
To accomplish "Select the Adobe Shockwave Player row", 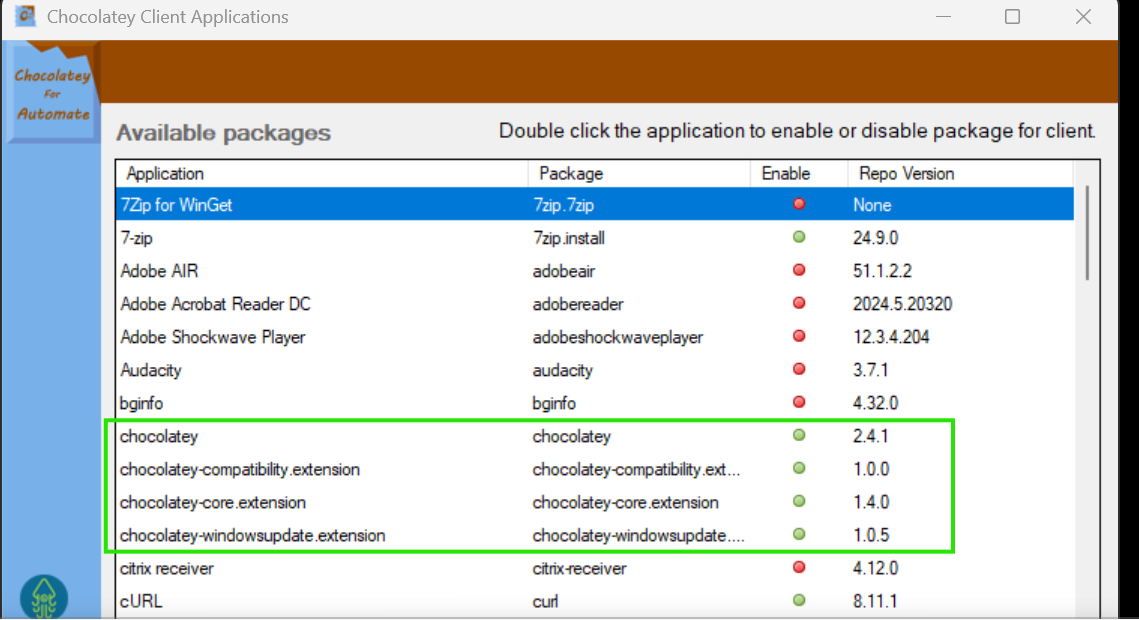I will pos(300,336).
